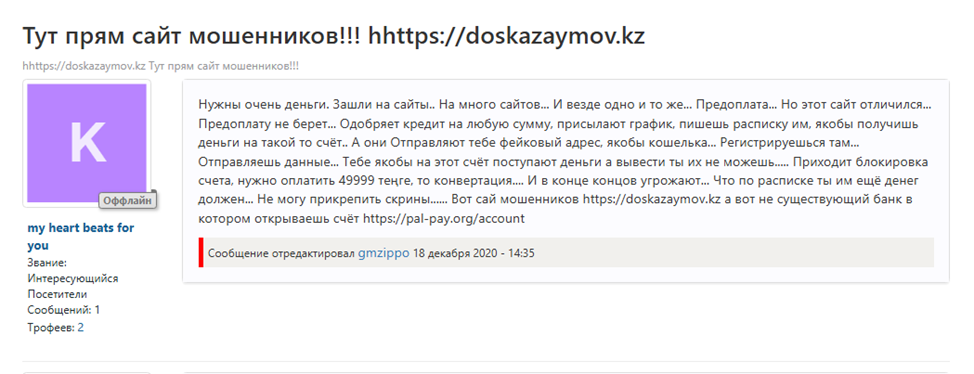Open editor gmzippo's profile link
This screenshot has height=374, width=974.
383,253
